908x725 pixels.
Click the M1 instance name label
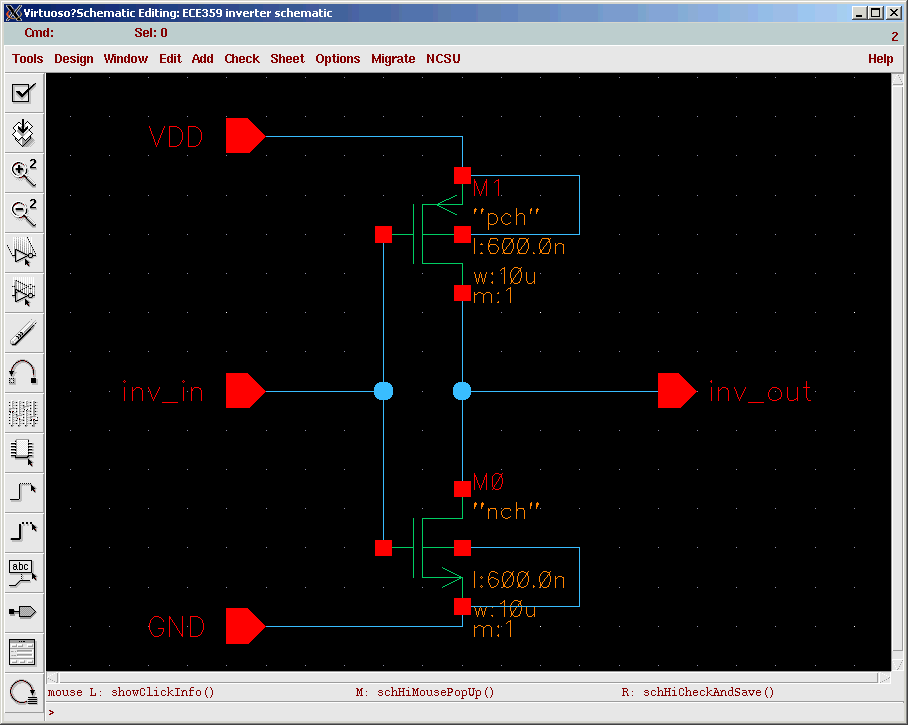tap(488, 189)
